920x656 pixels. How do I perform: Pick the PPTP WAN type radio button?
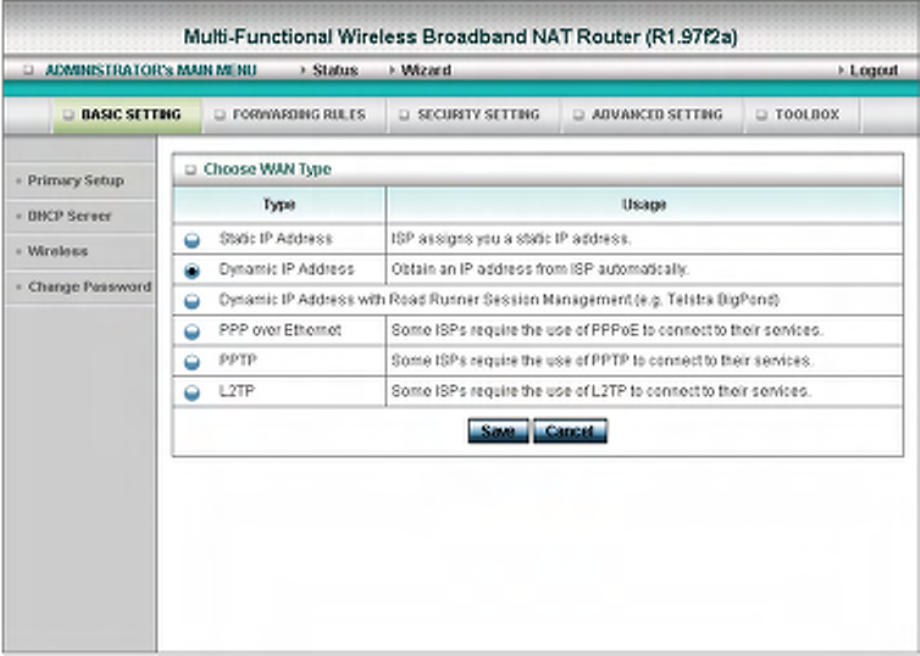coord(192,363)
